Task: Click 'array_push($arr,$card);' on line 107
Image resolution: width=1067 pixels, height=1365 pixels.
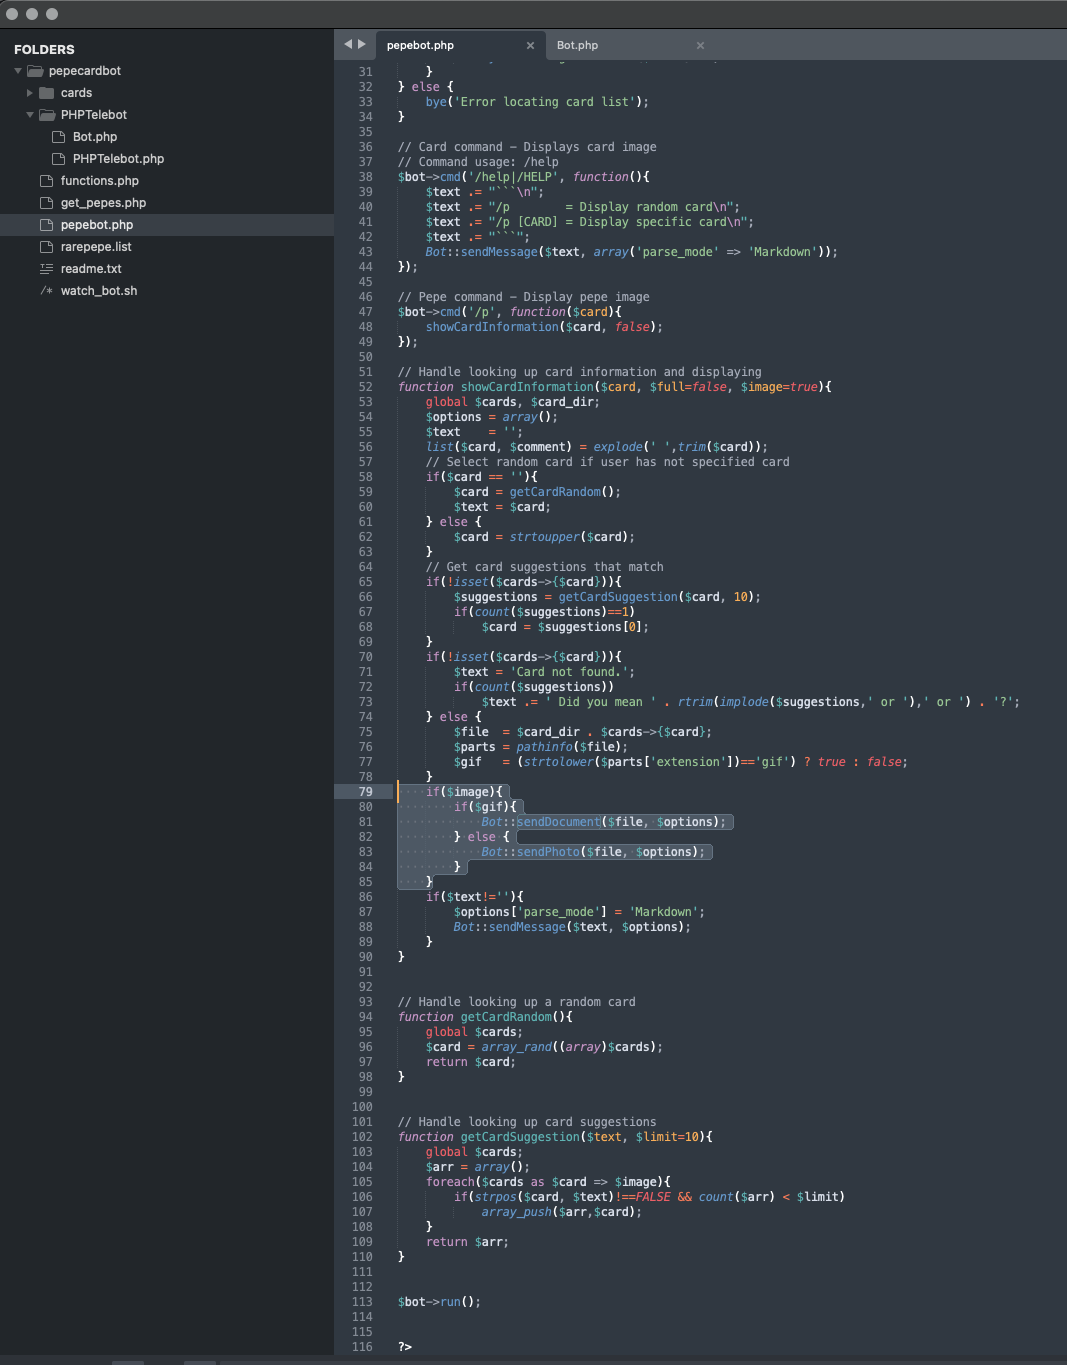Action: point(561,1212)
